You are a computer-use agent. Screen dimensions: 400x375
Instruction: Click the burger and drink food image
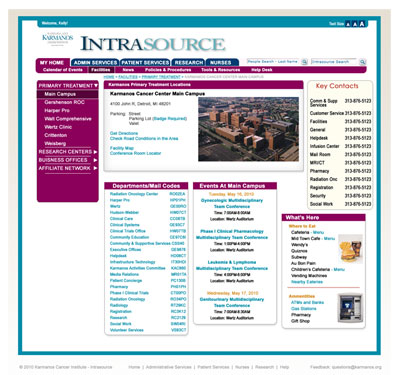tap(350, 249)
